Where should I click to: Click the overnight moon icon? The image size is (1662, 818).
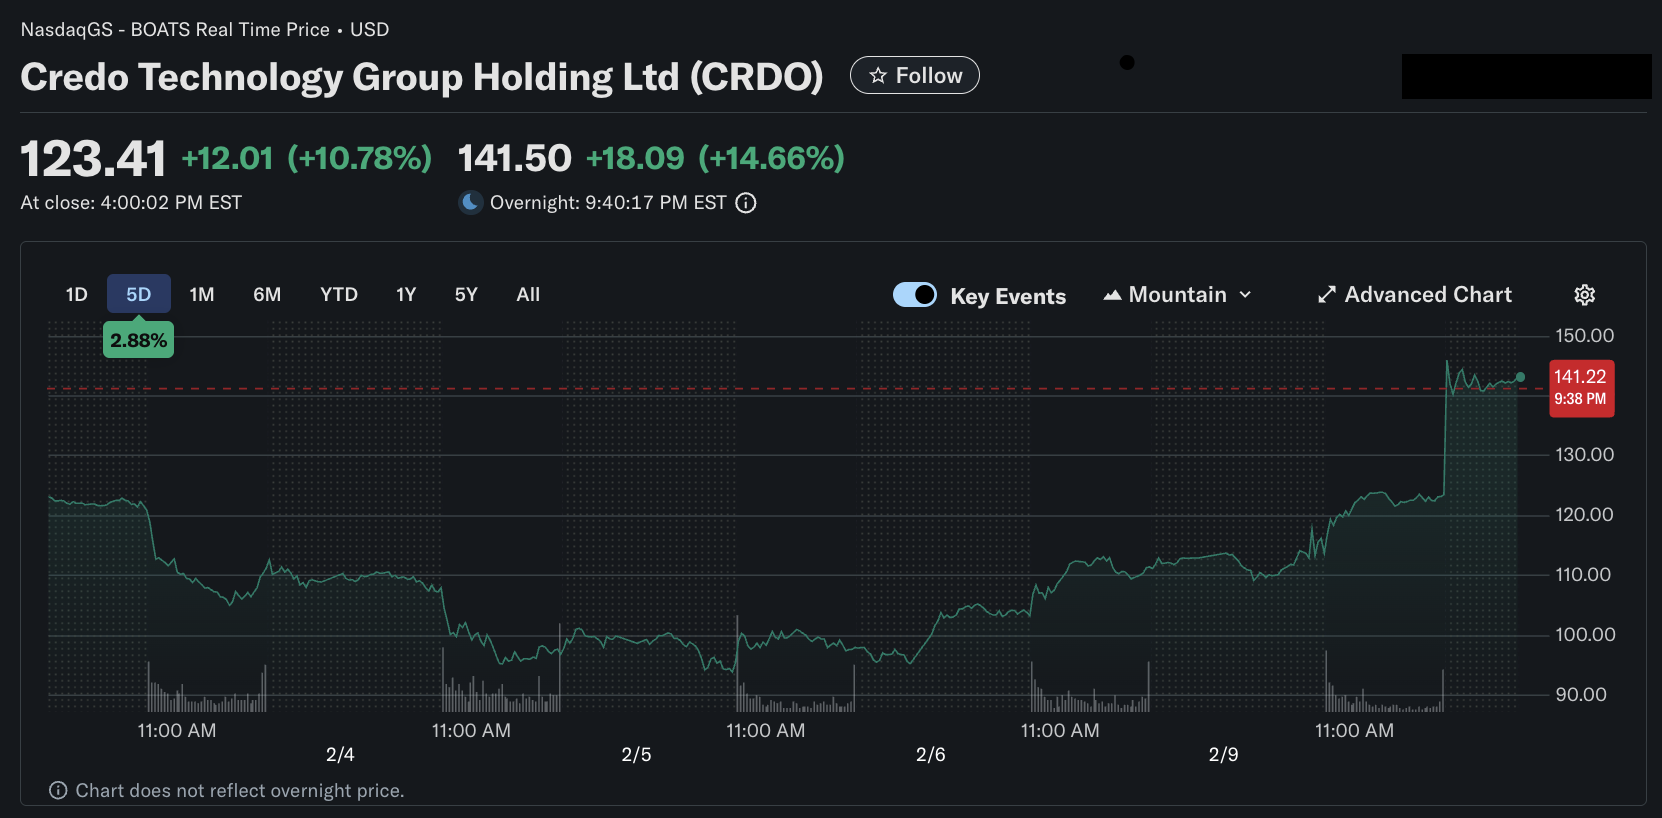[470, 203]
